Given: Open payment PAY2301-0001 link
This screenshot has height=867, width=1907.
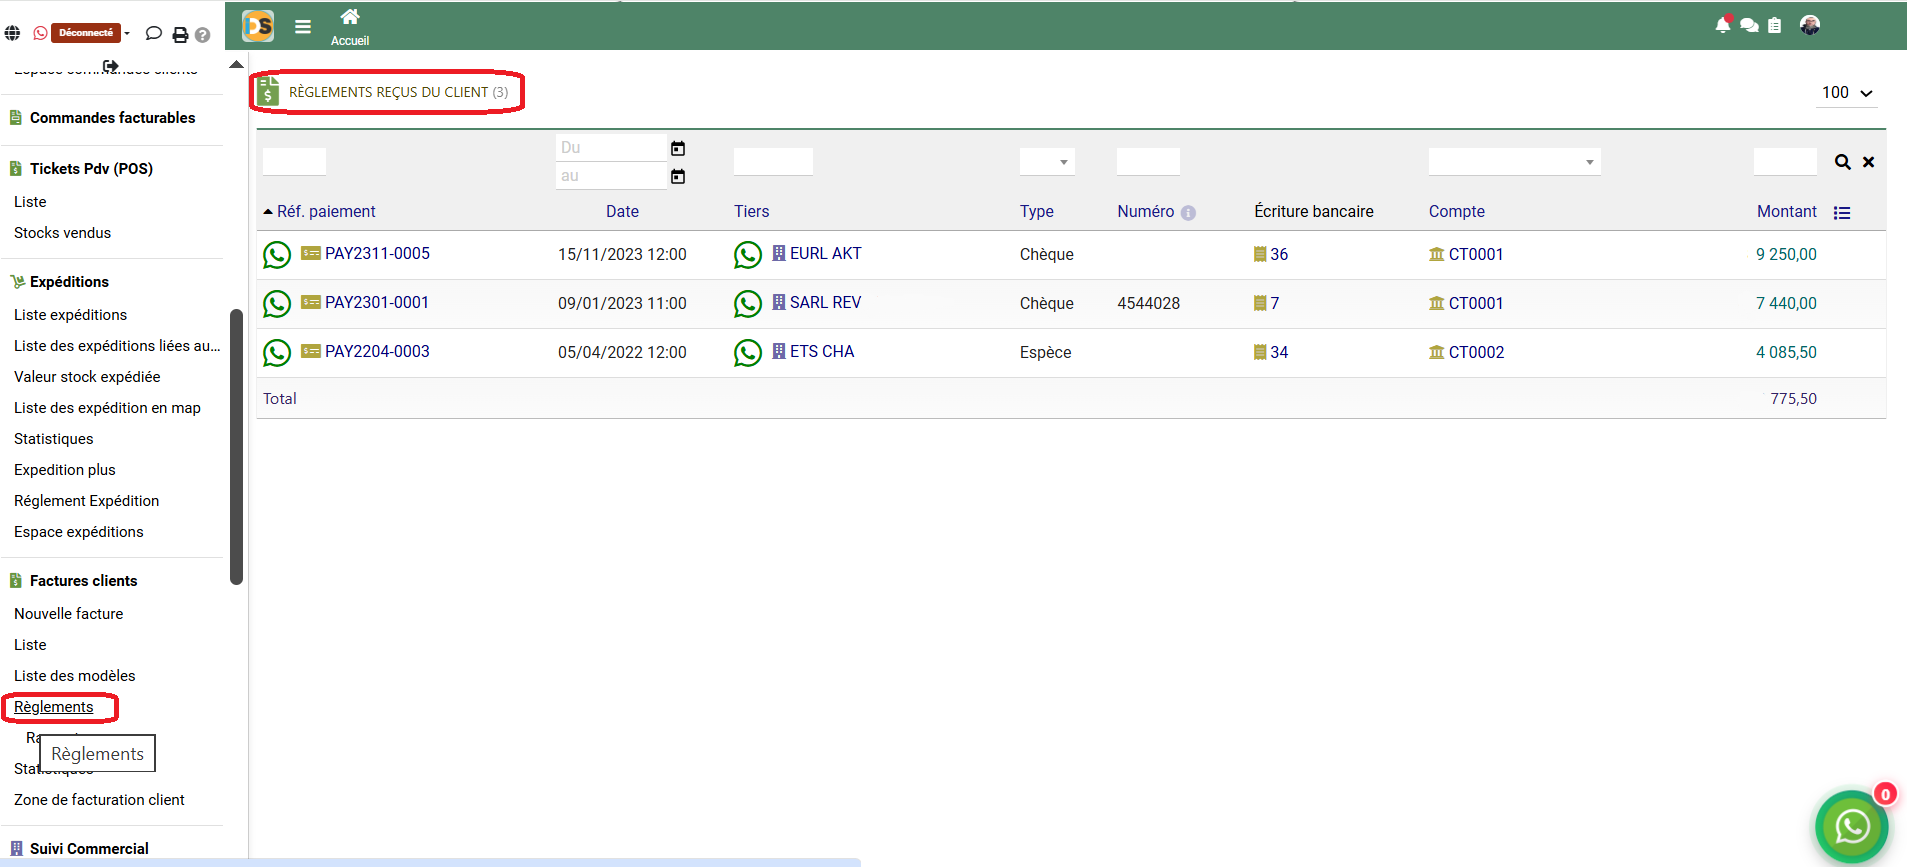Looking at the screenshot, I should pos(376,303).
